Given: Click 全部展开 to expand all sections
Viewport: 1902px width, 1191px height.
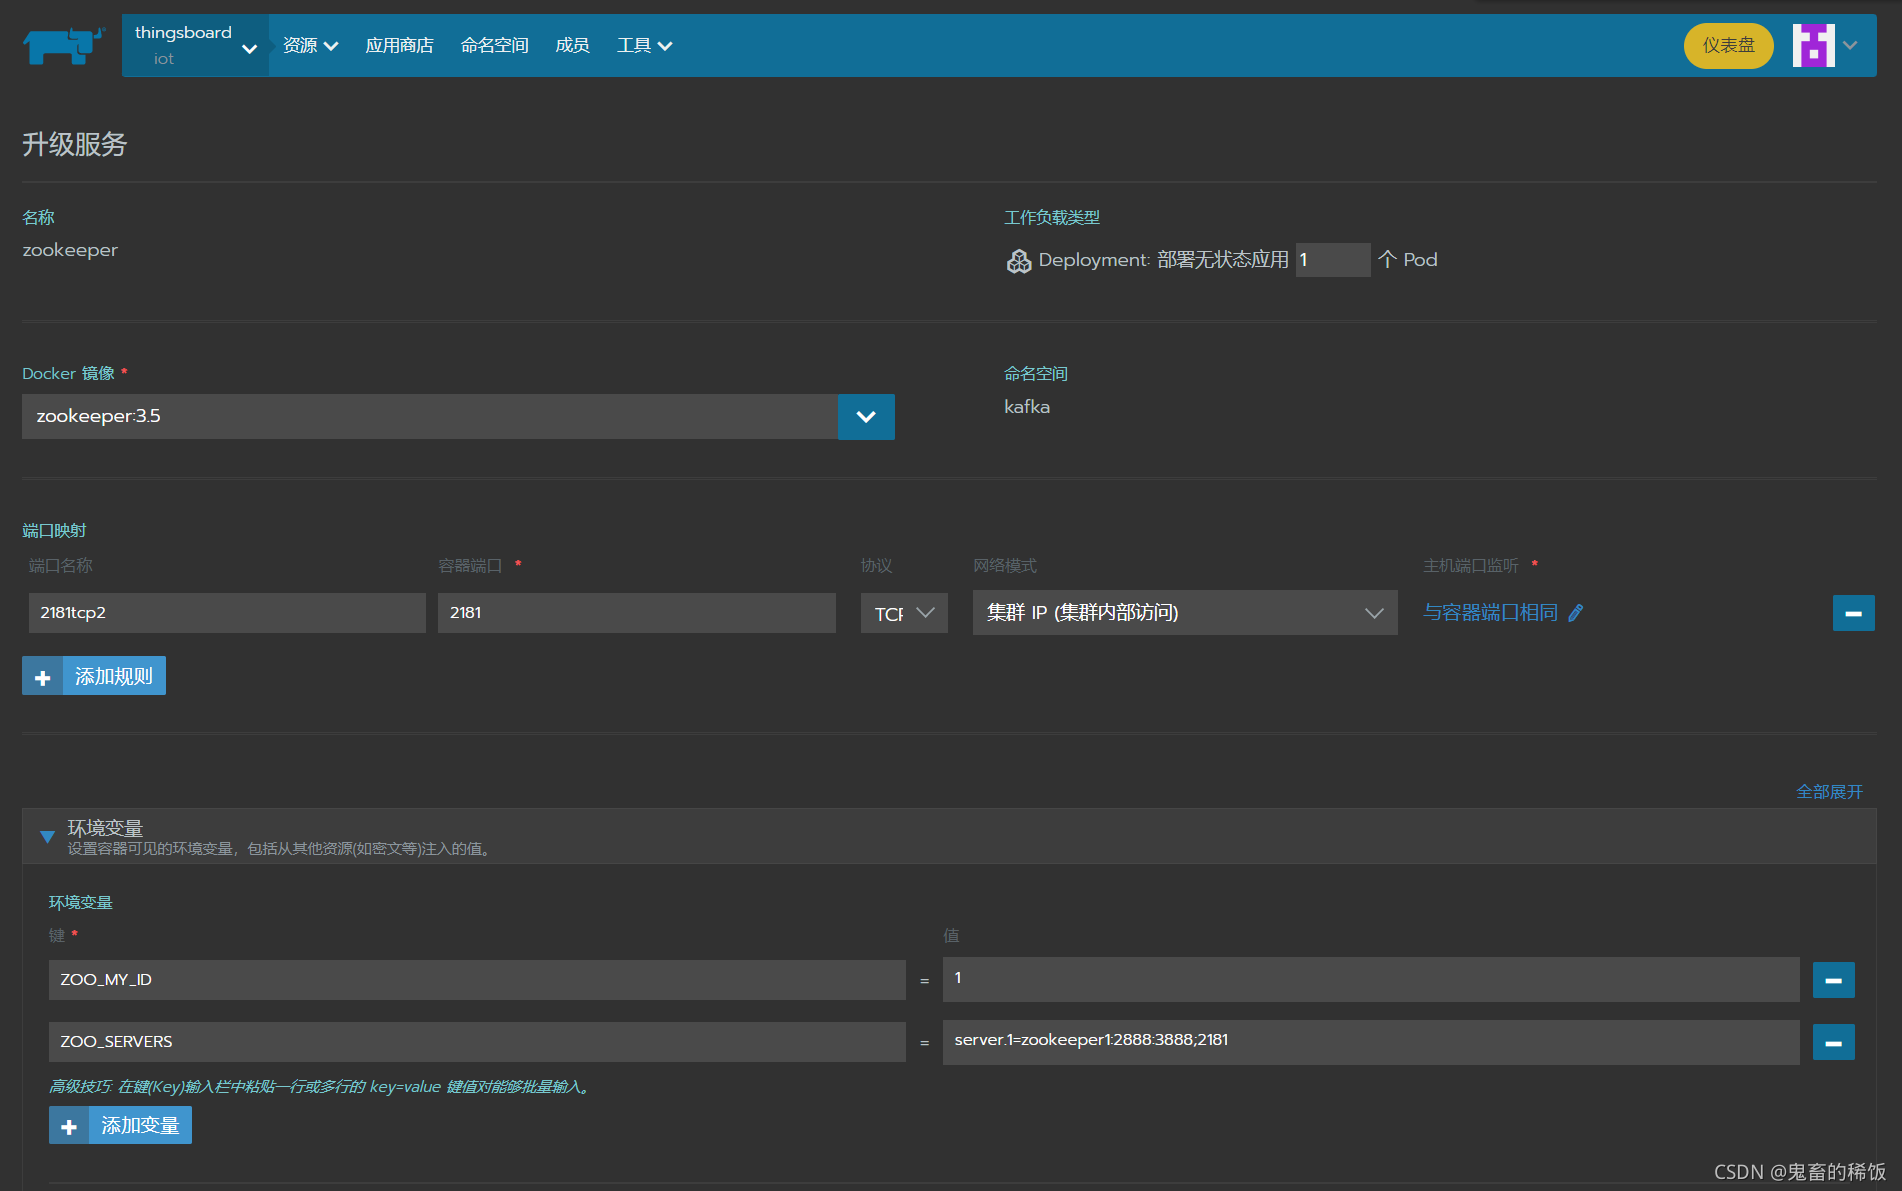Looking at the screenshot, I should tap(1829, 791).
